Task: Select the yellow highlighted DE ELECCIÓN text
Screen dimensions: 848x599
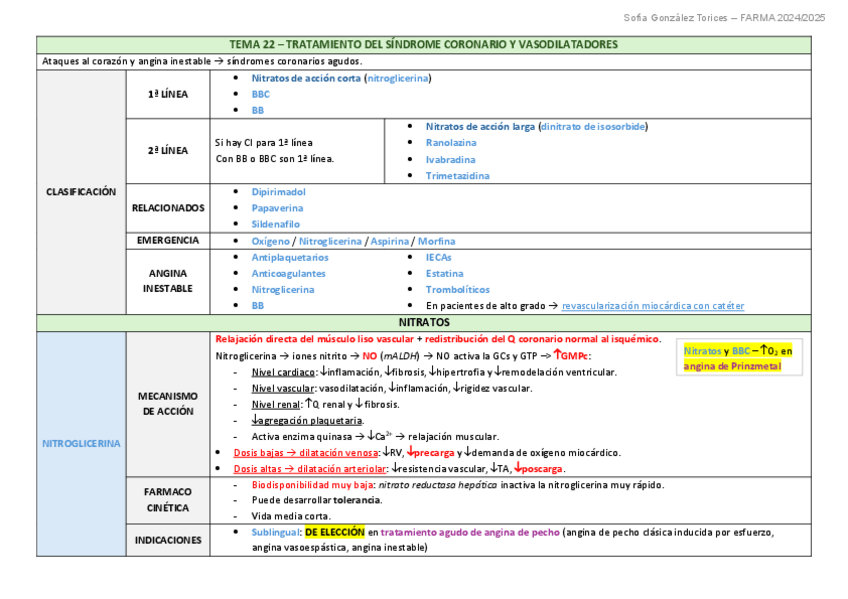Action: coord(336,532)
